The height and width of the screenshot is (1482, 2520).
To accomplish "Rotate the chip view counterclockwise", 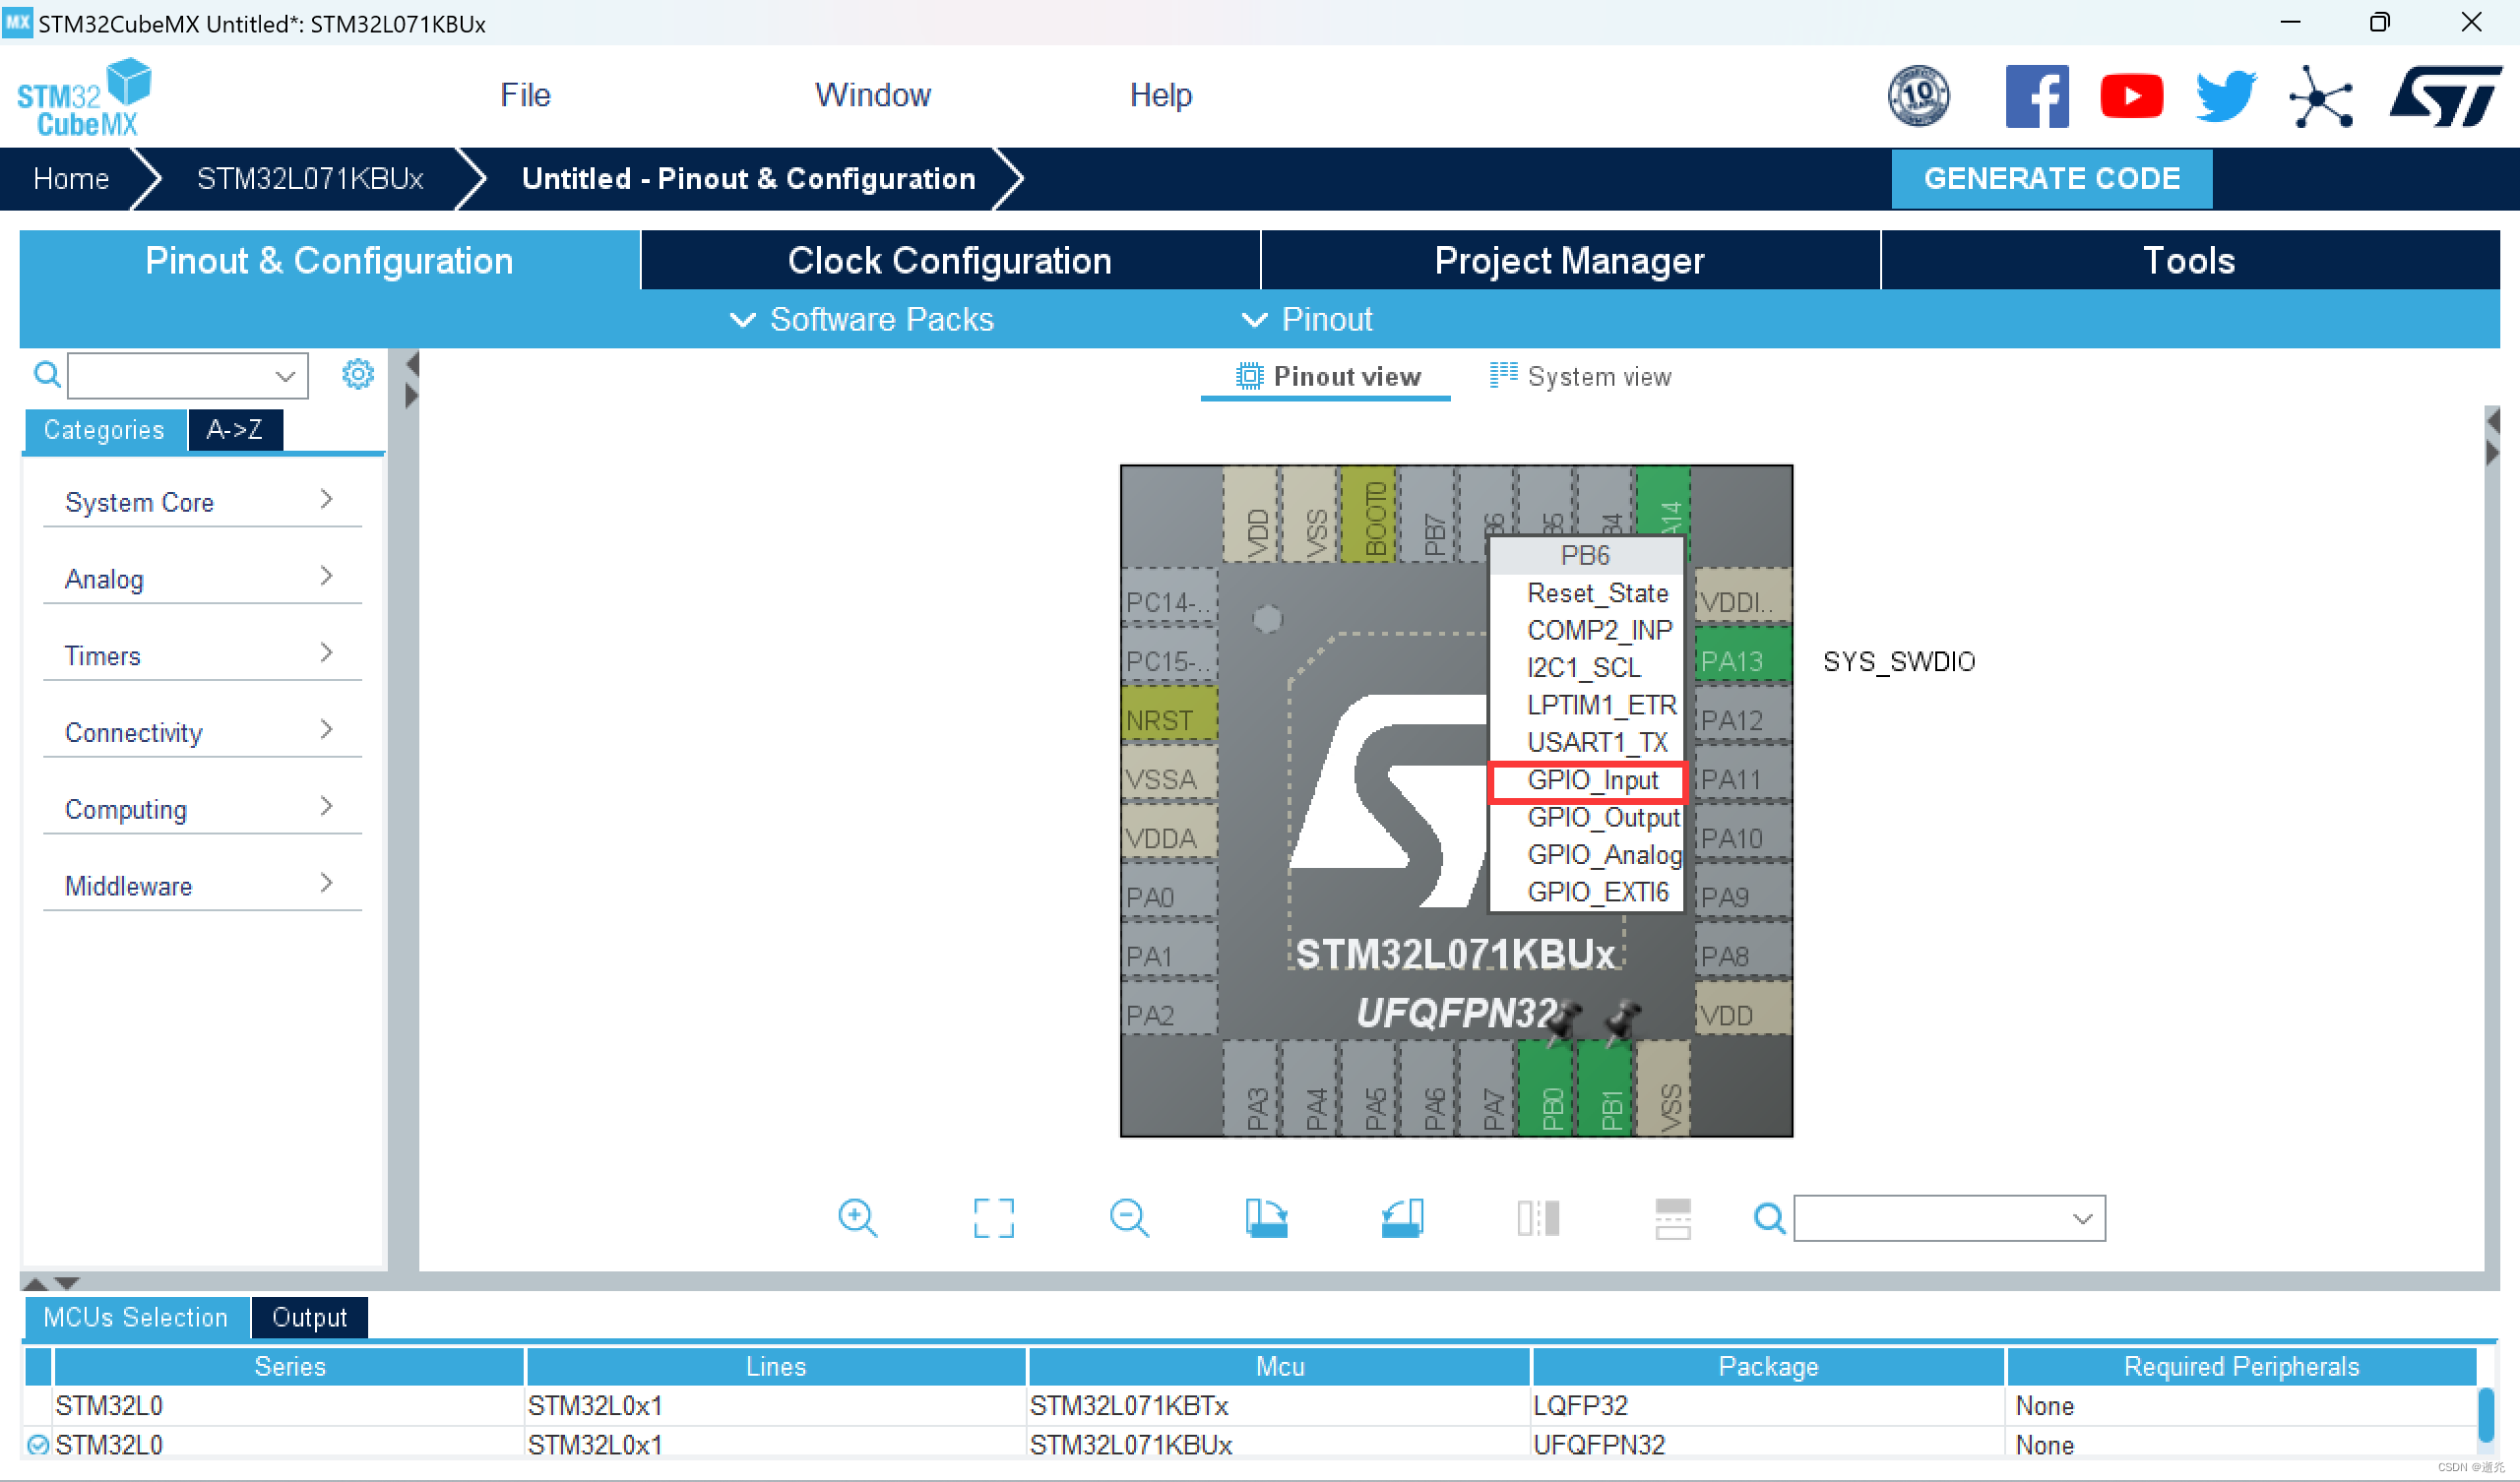I will [x=1402, y=1217].
